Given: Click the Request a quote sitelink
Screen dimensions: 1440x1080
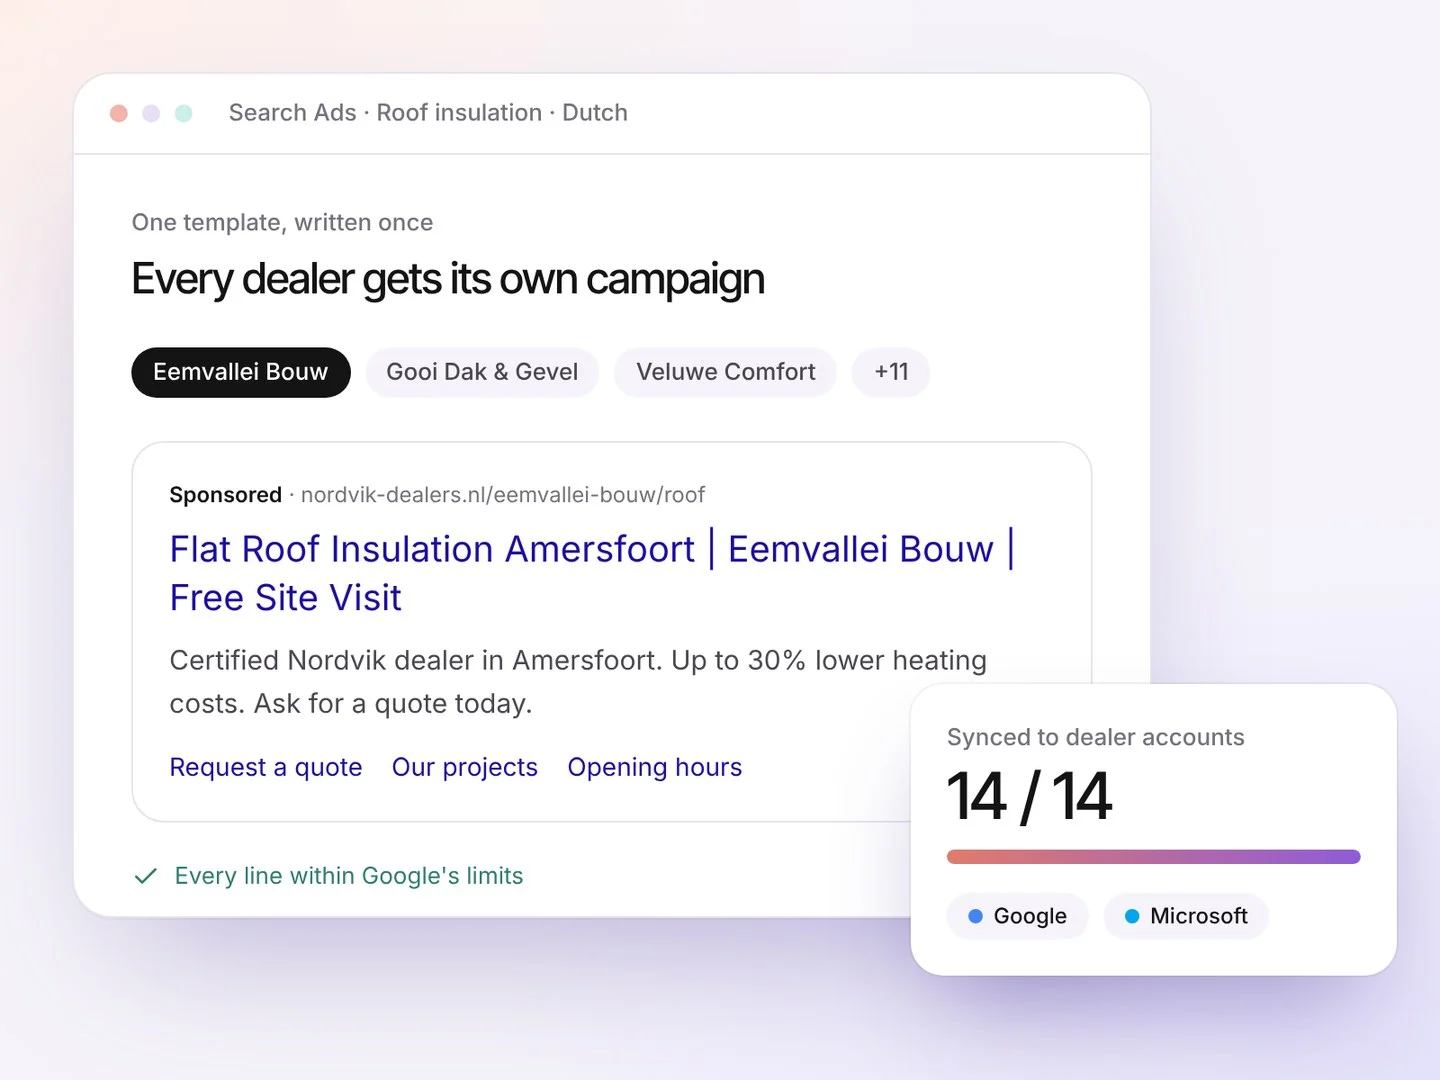Looking at the screenshot, I should point(266,767).
